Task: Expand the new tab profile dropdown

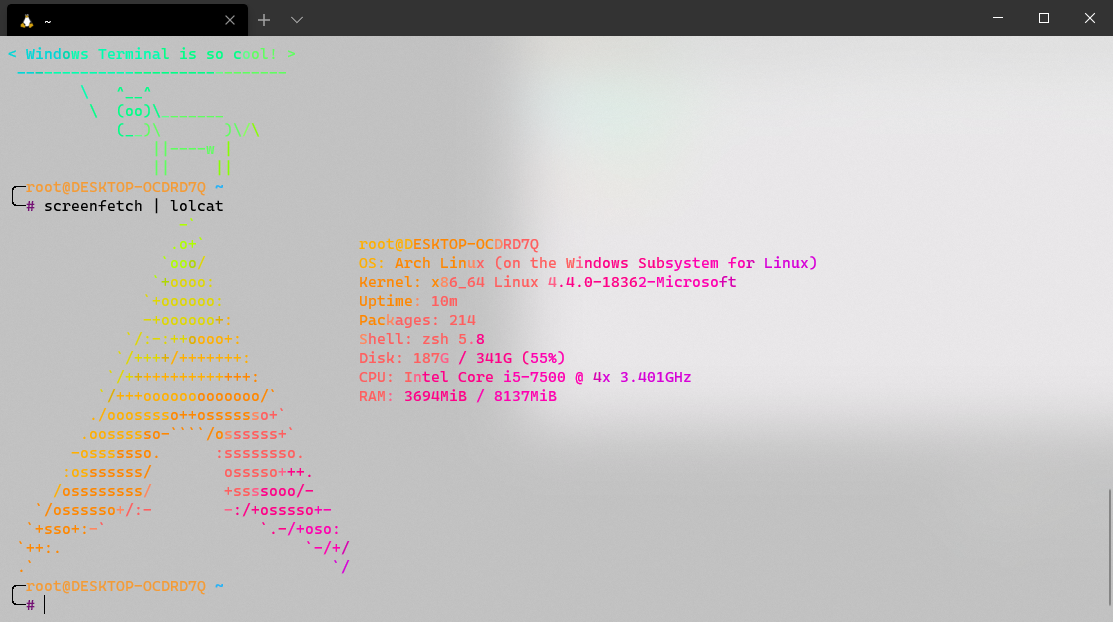Action: (x=297, y=20)
